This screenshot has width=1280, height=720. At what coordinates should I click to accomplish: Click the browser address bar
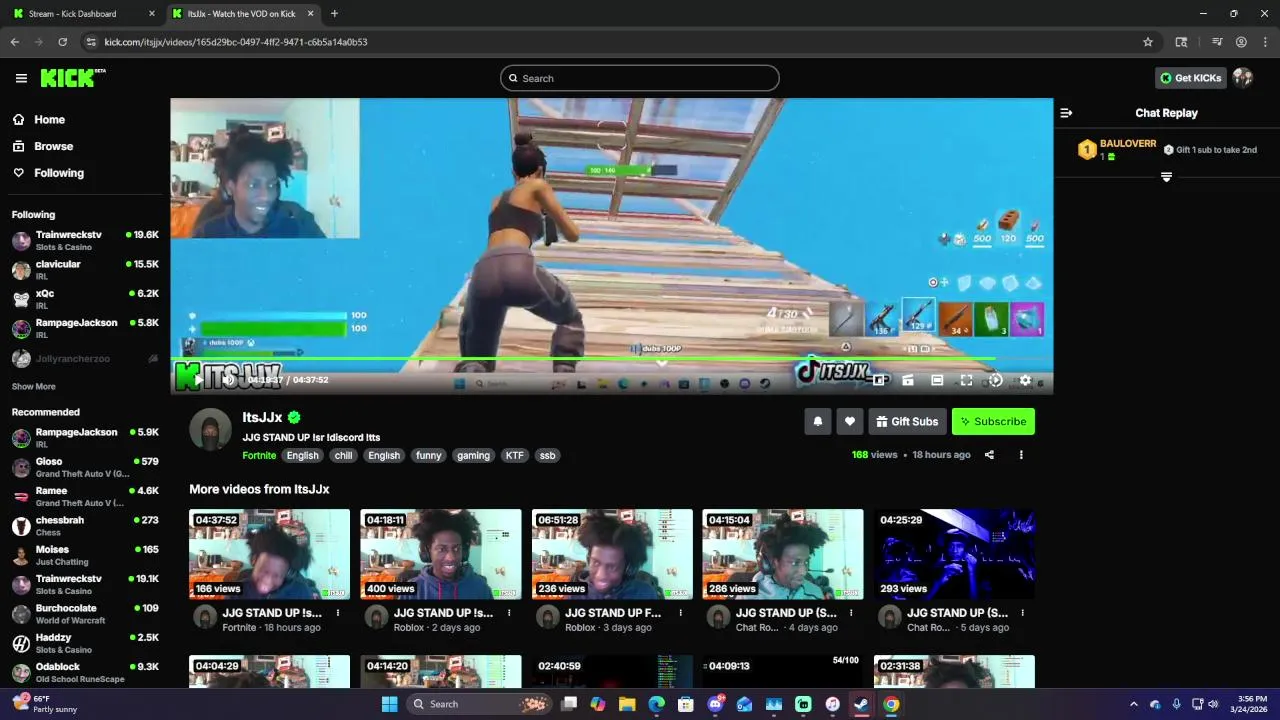620,42
